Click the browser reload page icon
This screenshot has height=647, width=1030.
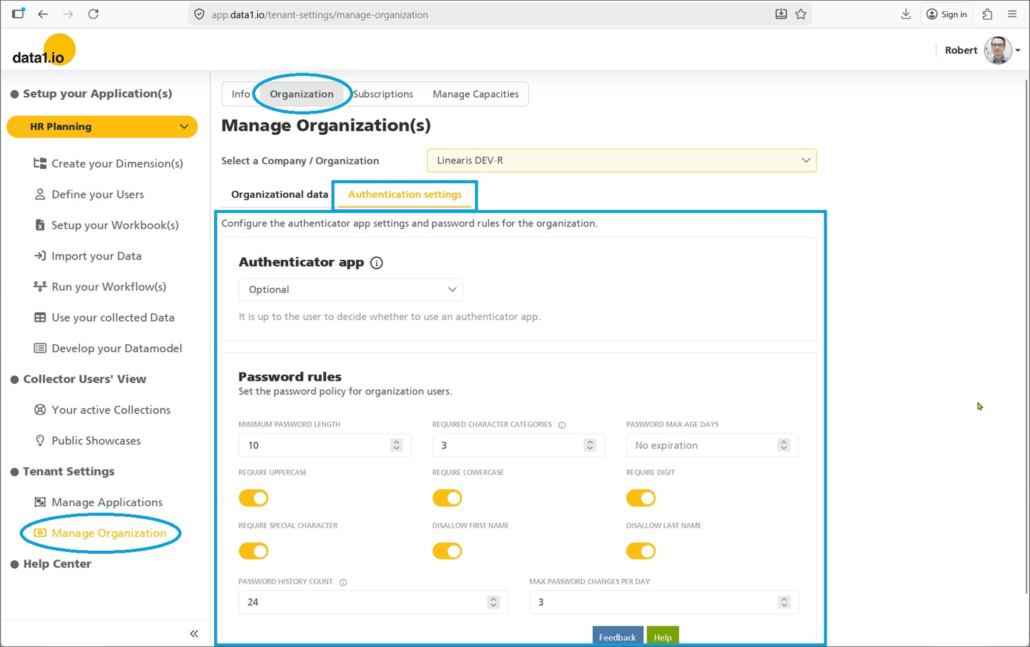(x=93, y=14)
